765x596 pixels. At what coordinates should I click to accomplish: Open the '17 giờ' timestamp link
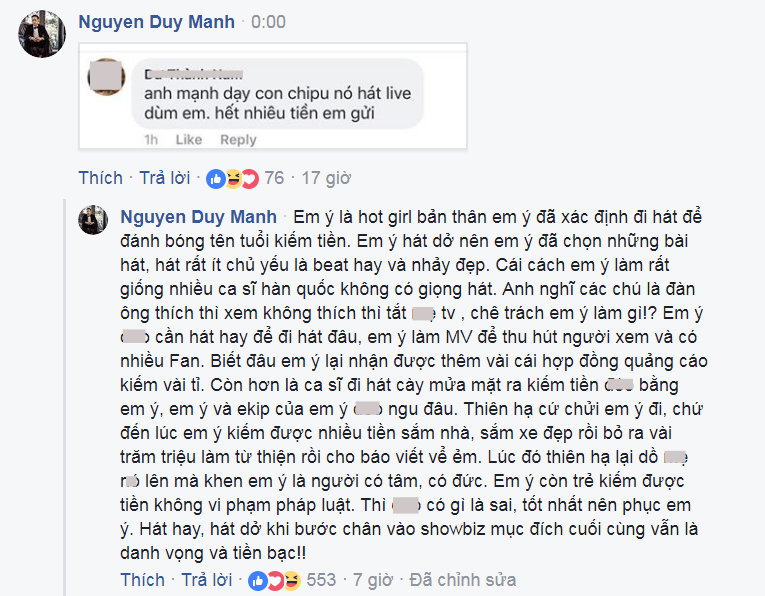(326, 178)
